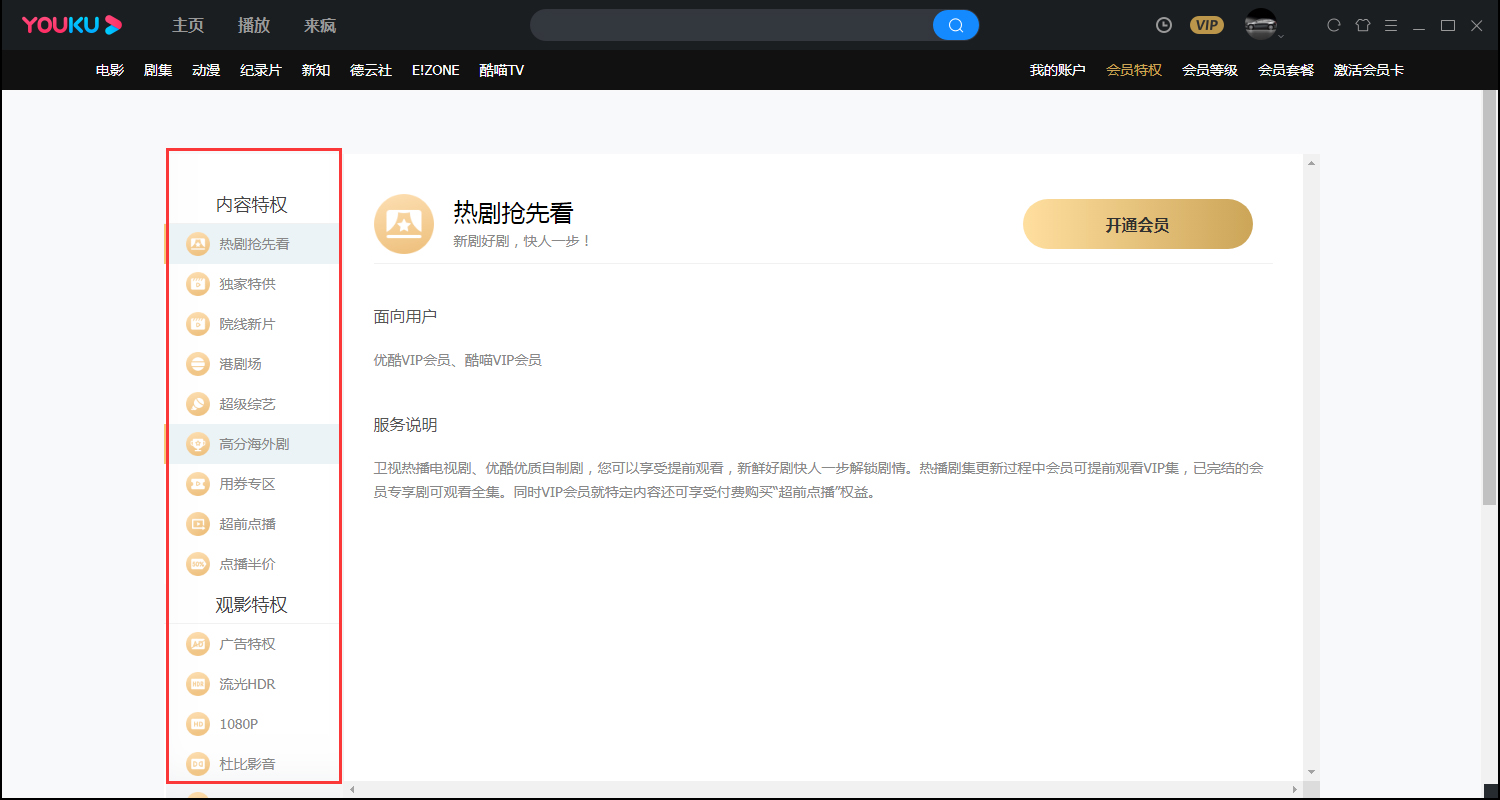
Task: Select the 流光HDR viewing privilege icon
Action: point(197,683)
